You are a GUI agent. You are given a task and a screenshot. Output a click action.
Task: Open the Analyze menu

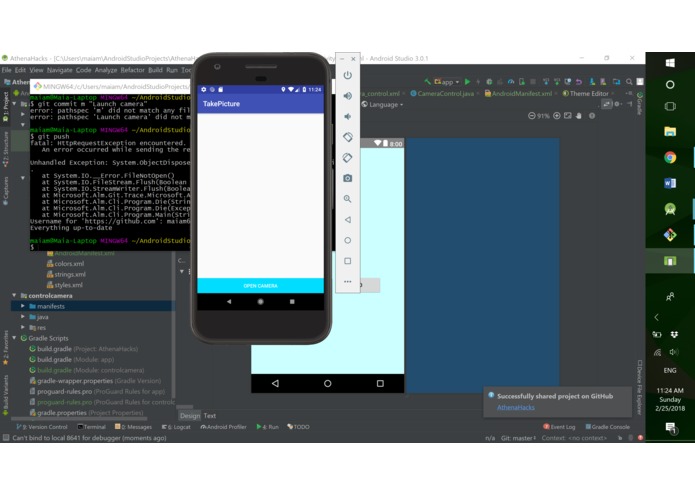(x=105, y=70)
